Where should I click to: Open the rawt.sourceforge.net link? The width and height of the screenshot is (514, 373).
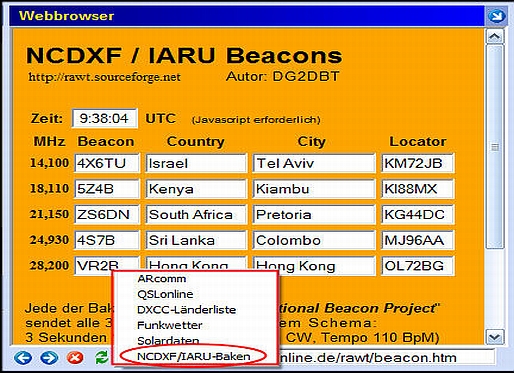tap(104, 77)
